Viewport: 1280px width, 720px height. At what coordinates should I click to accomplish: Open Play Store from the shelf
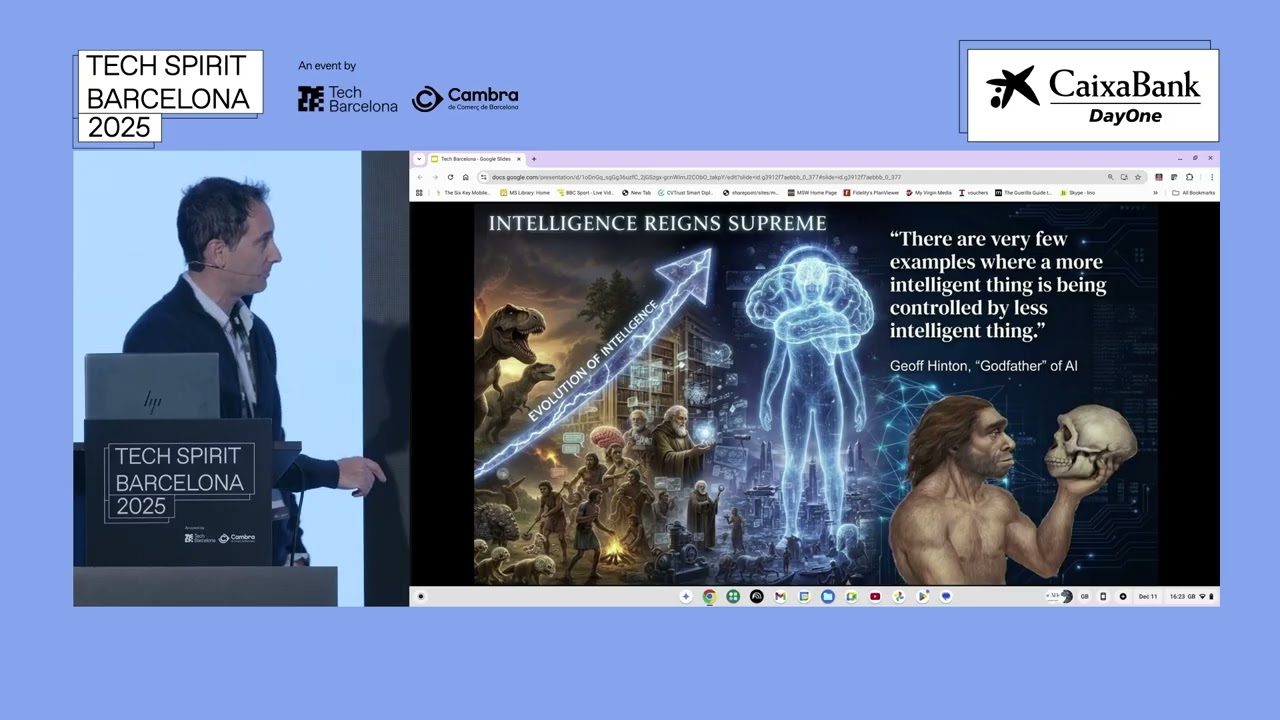tap(922, 596)
